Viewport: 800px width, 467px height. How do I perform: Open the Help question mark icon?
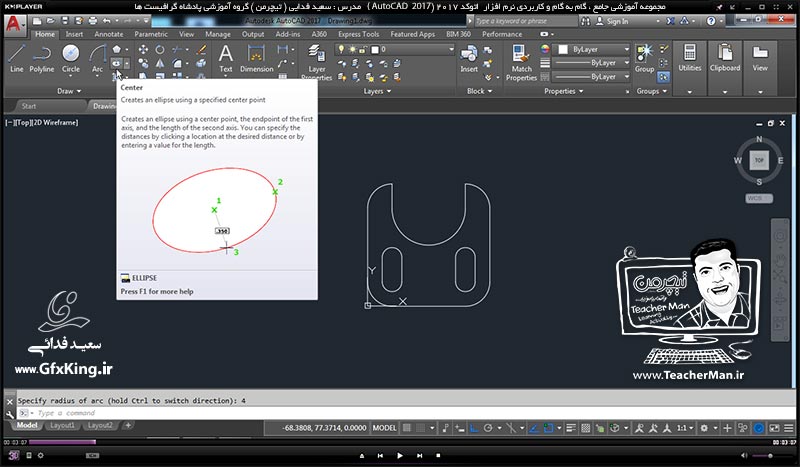point(711,21)
